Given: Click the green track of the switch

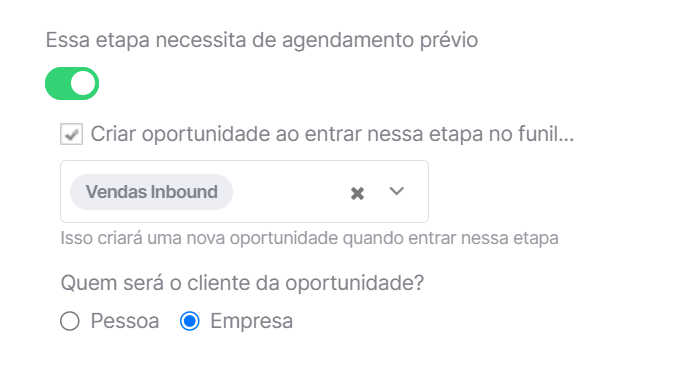Looking at the screenshot, I should coord(58,83).
